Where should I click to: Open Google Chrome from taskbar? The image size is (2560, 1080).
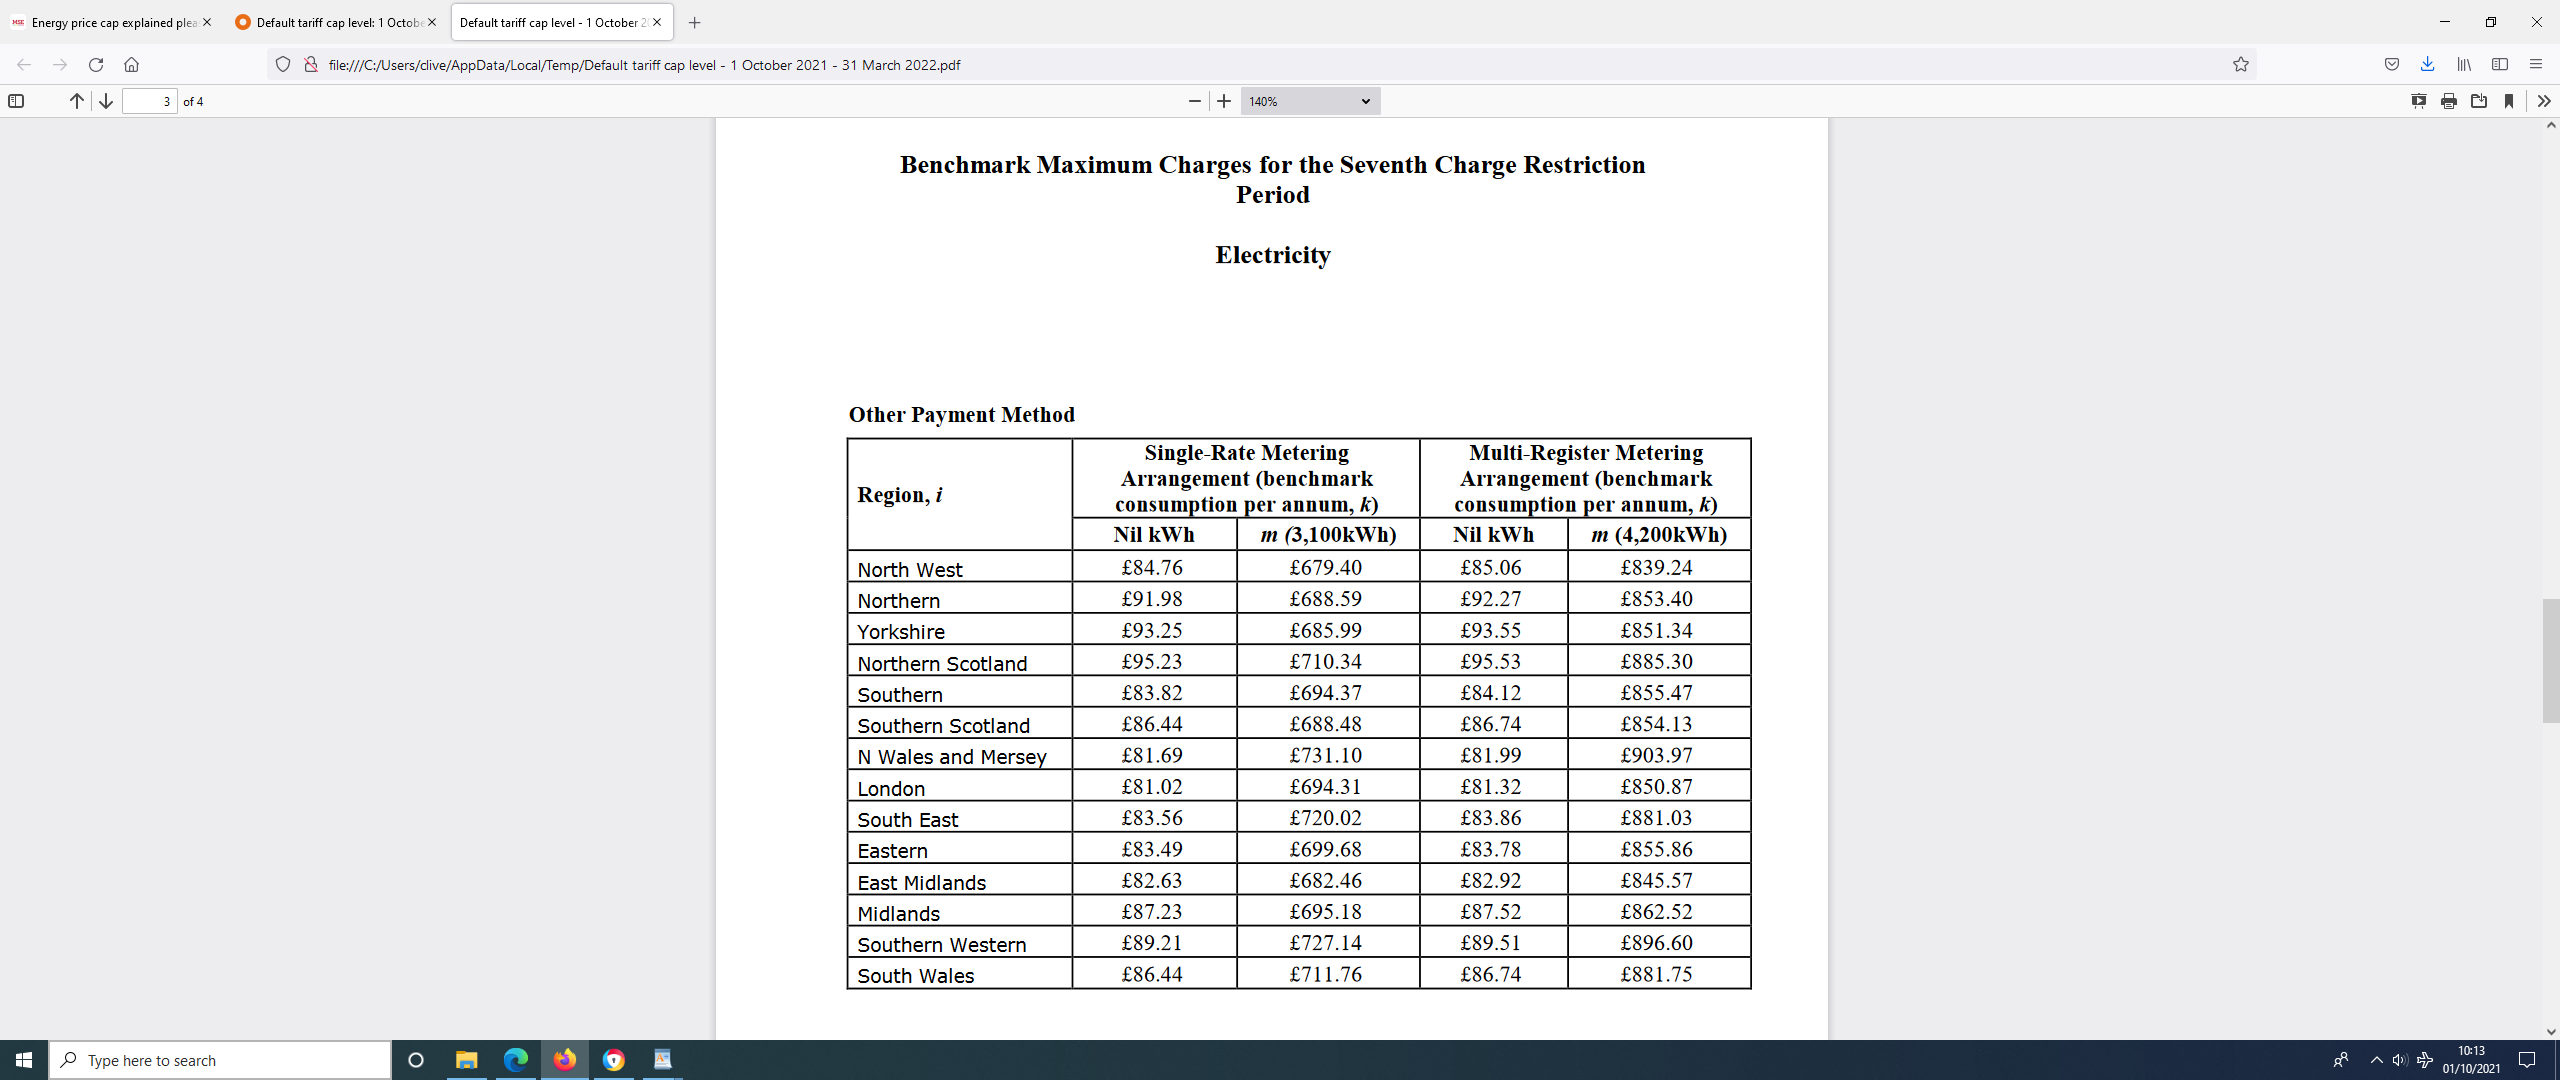tap(614, 1060)
